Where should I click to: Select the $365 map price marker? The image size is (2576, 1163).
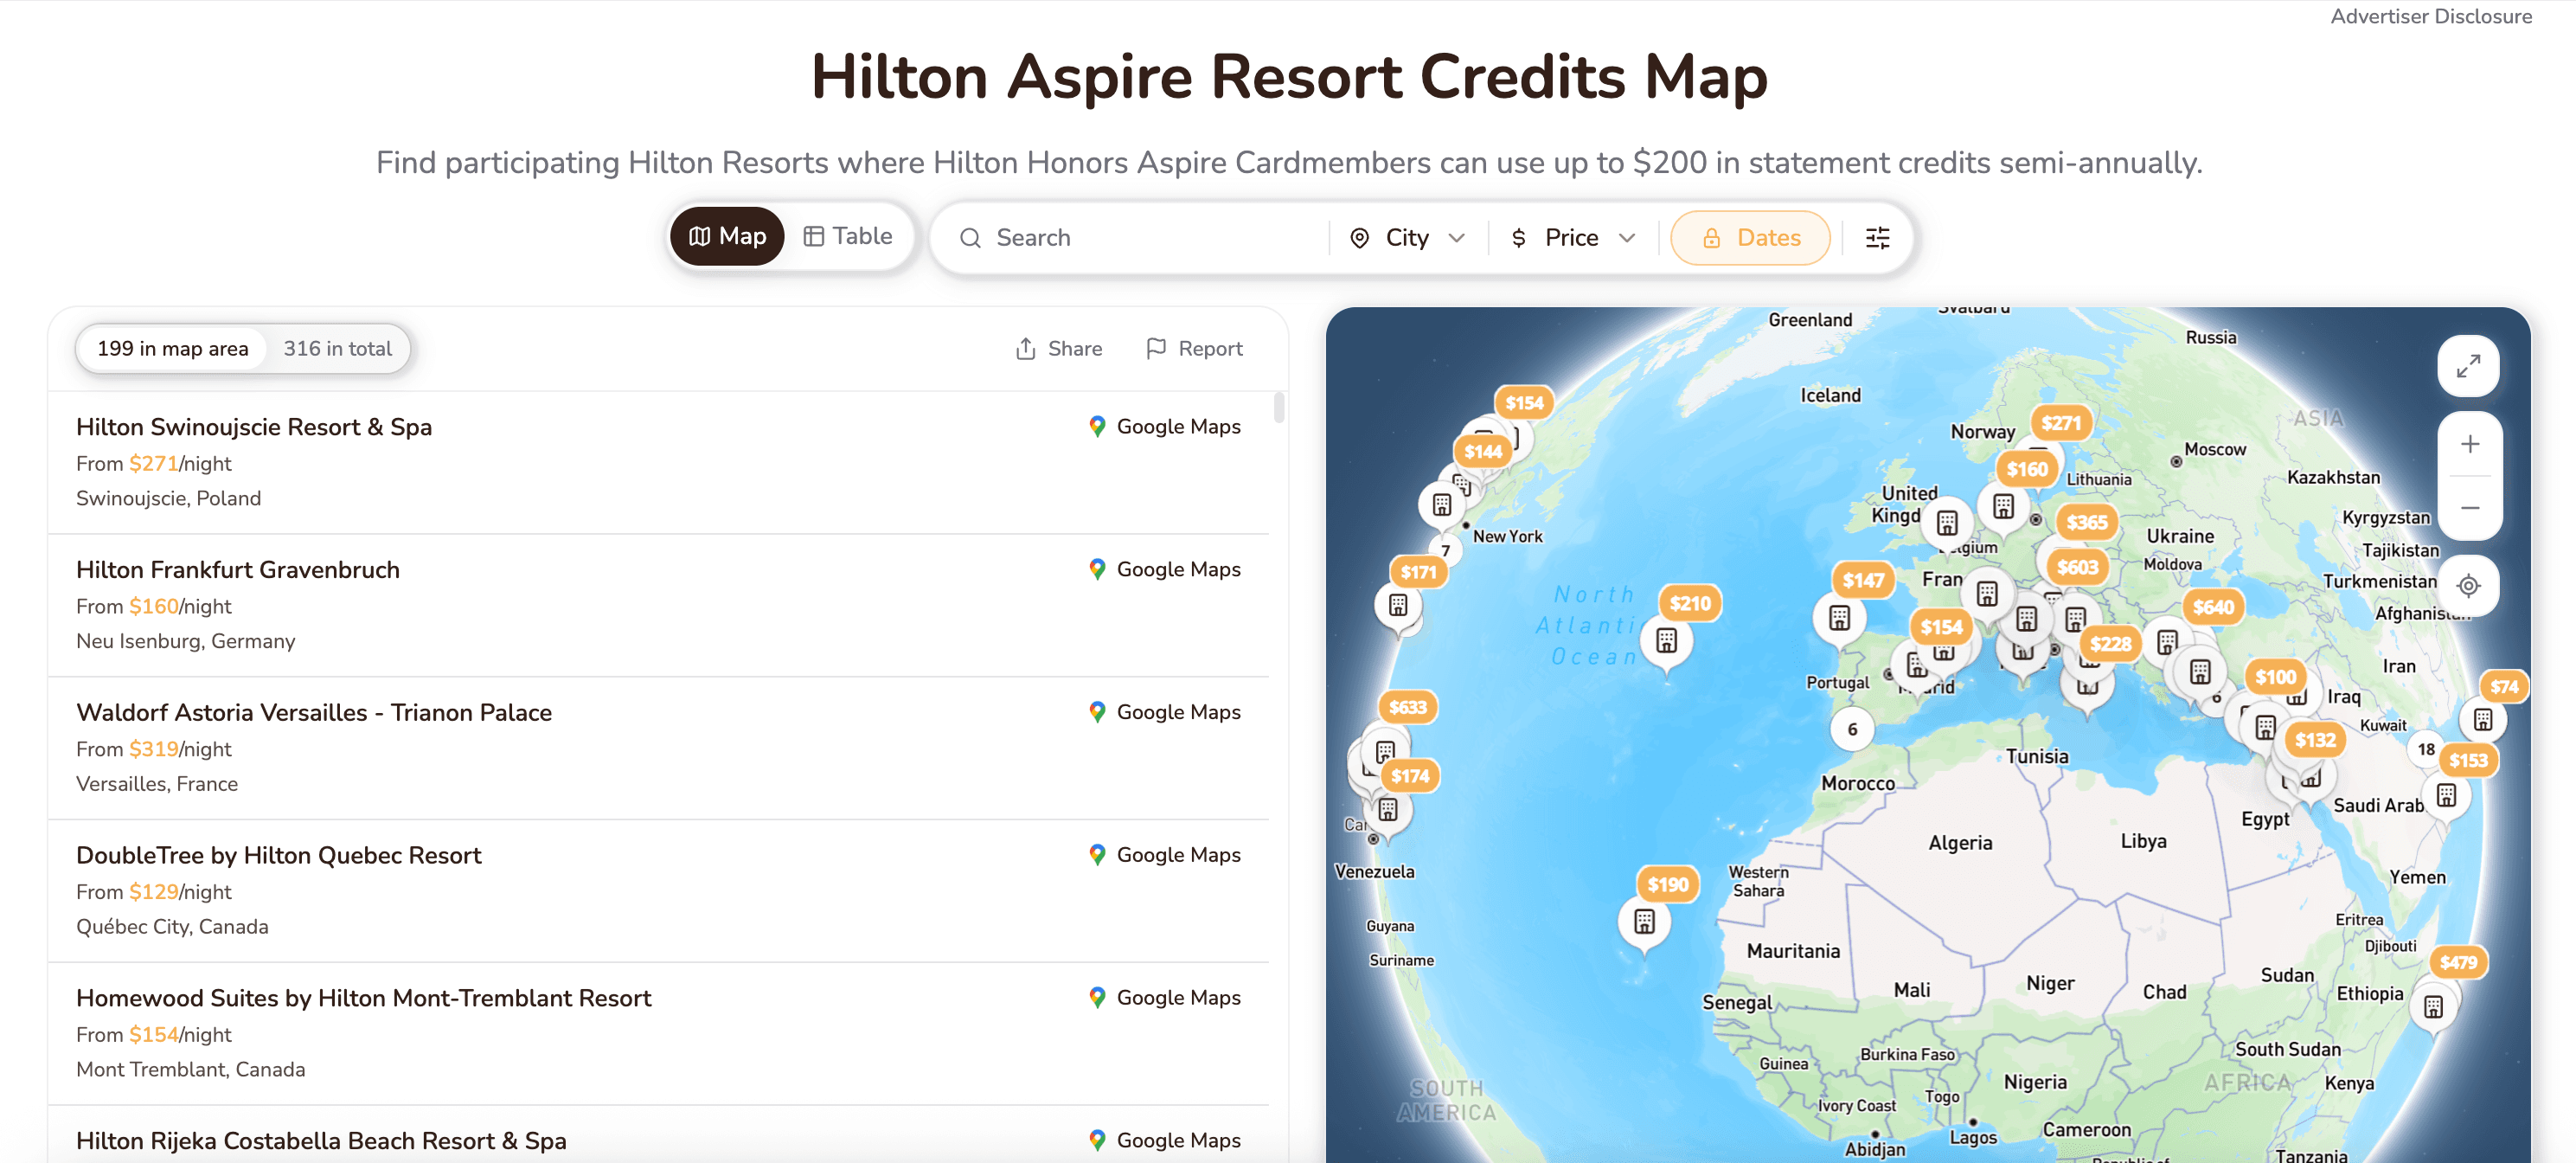point(2086,522)
